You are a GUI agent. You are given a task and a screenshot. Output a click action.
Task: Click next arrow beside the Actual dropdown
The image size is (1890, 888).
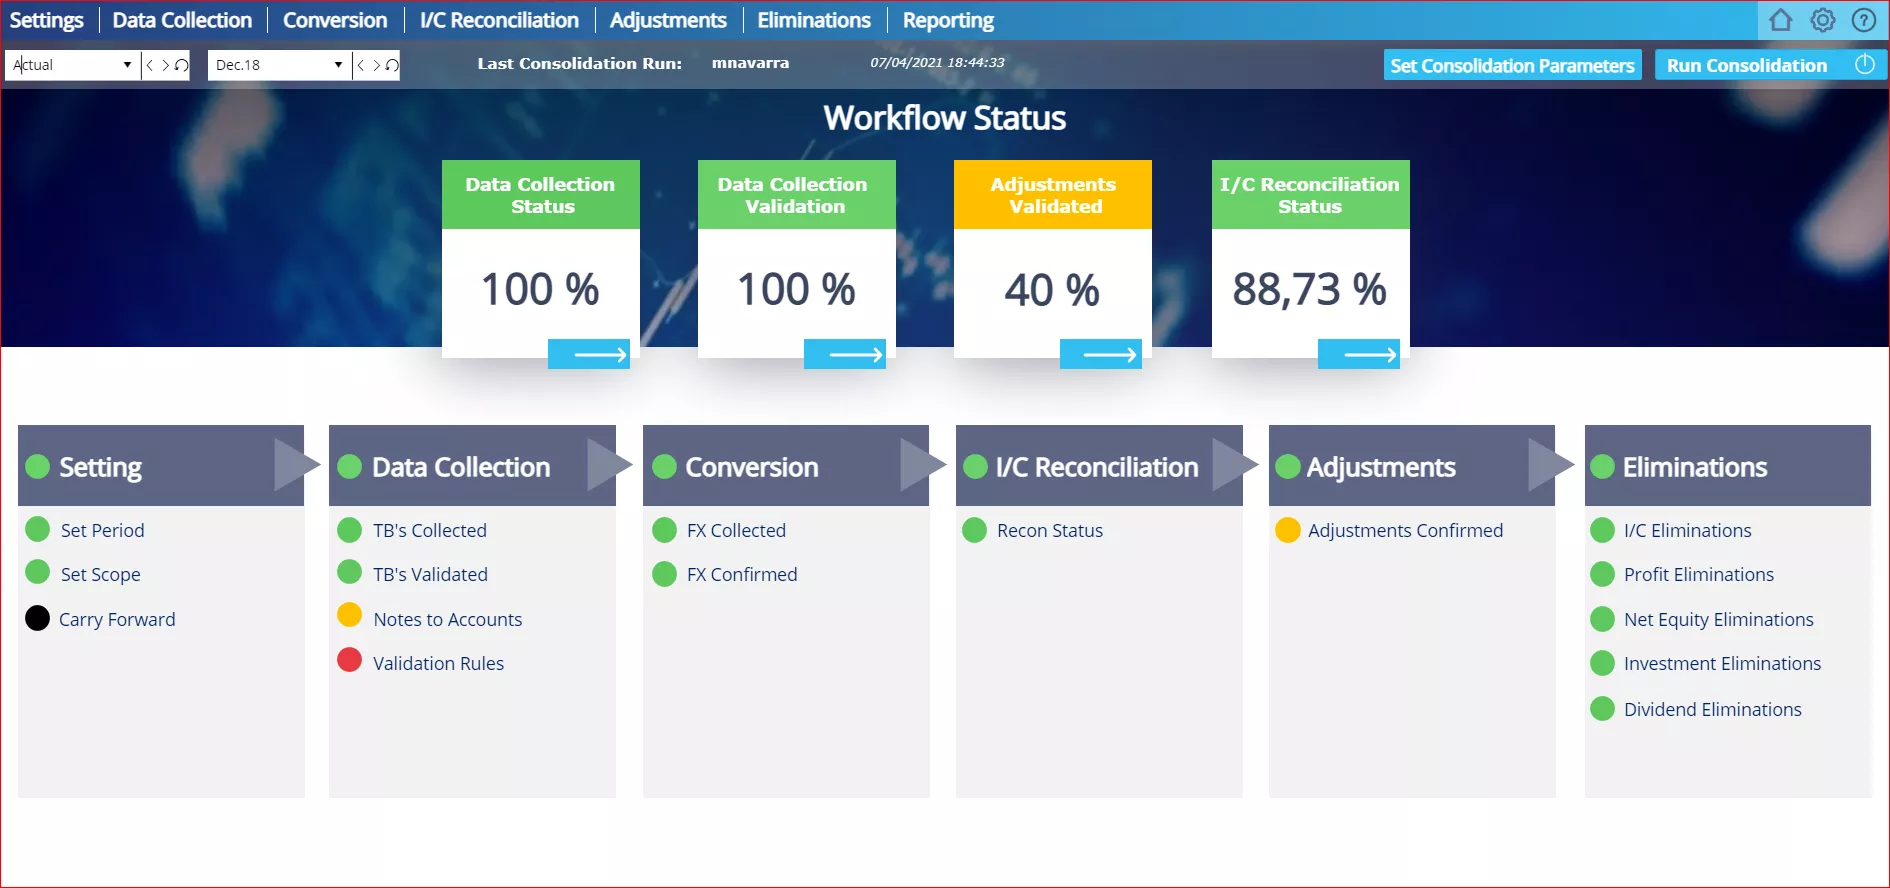point(165,65)
